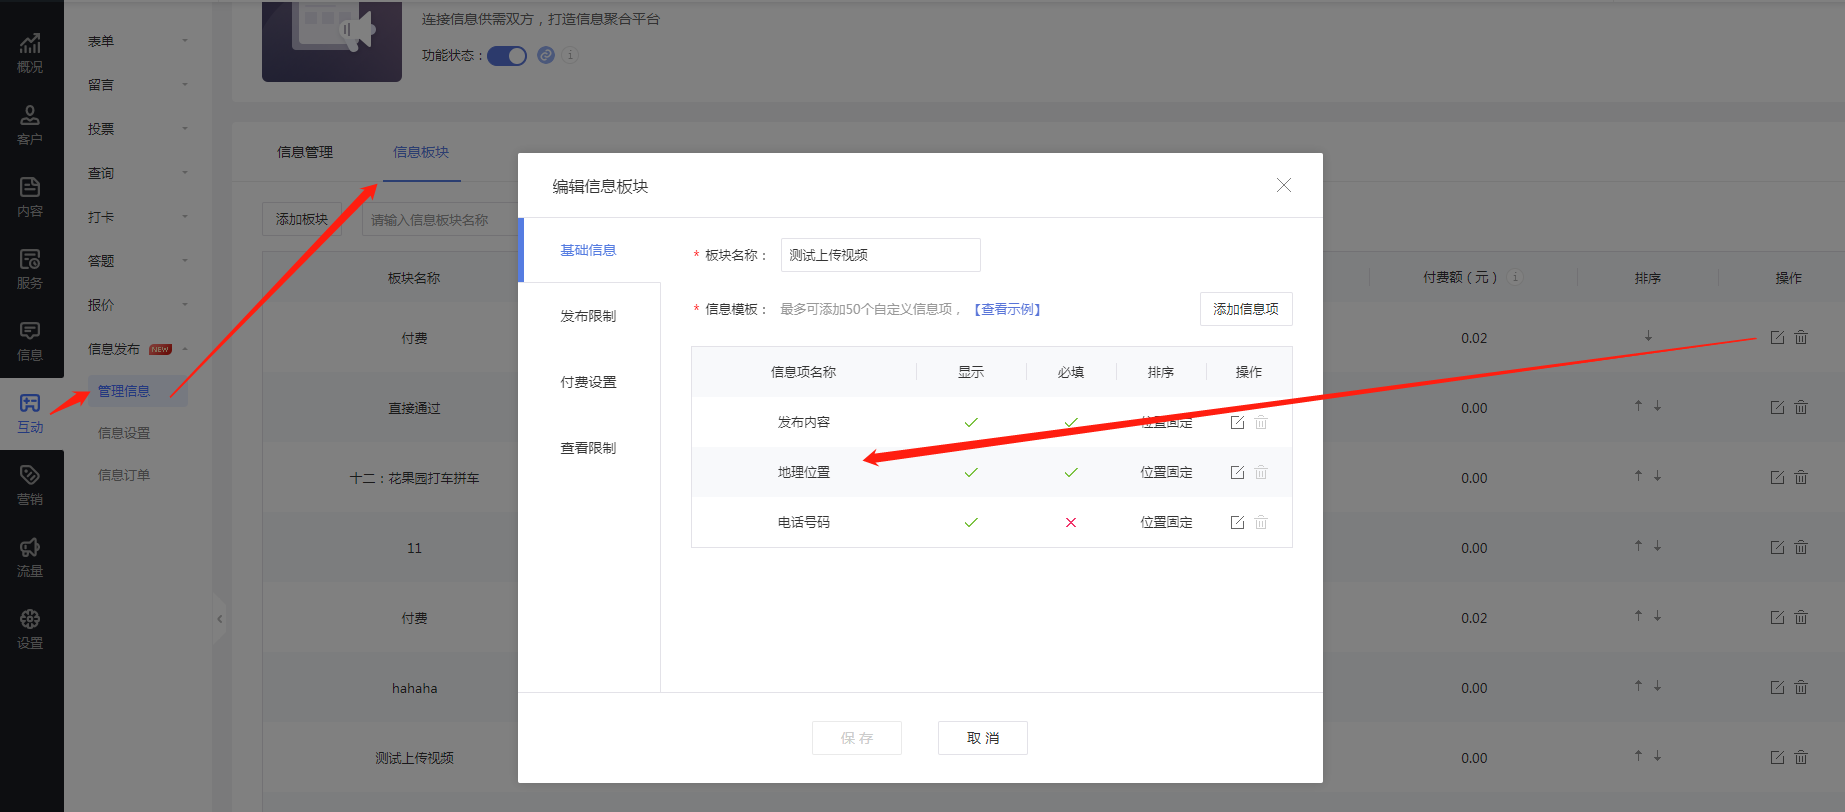Screen dimensions: 1845x812
Task: Click edit icon in 0.02 first row
Action: click(x=1777, y=337)
